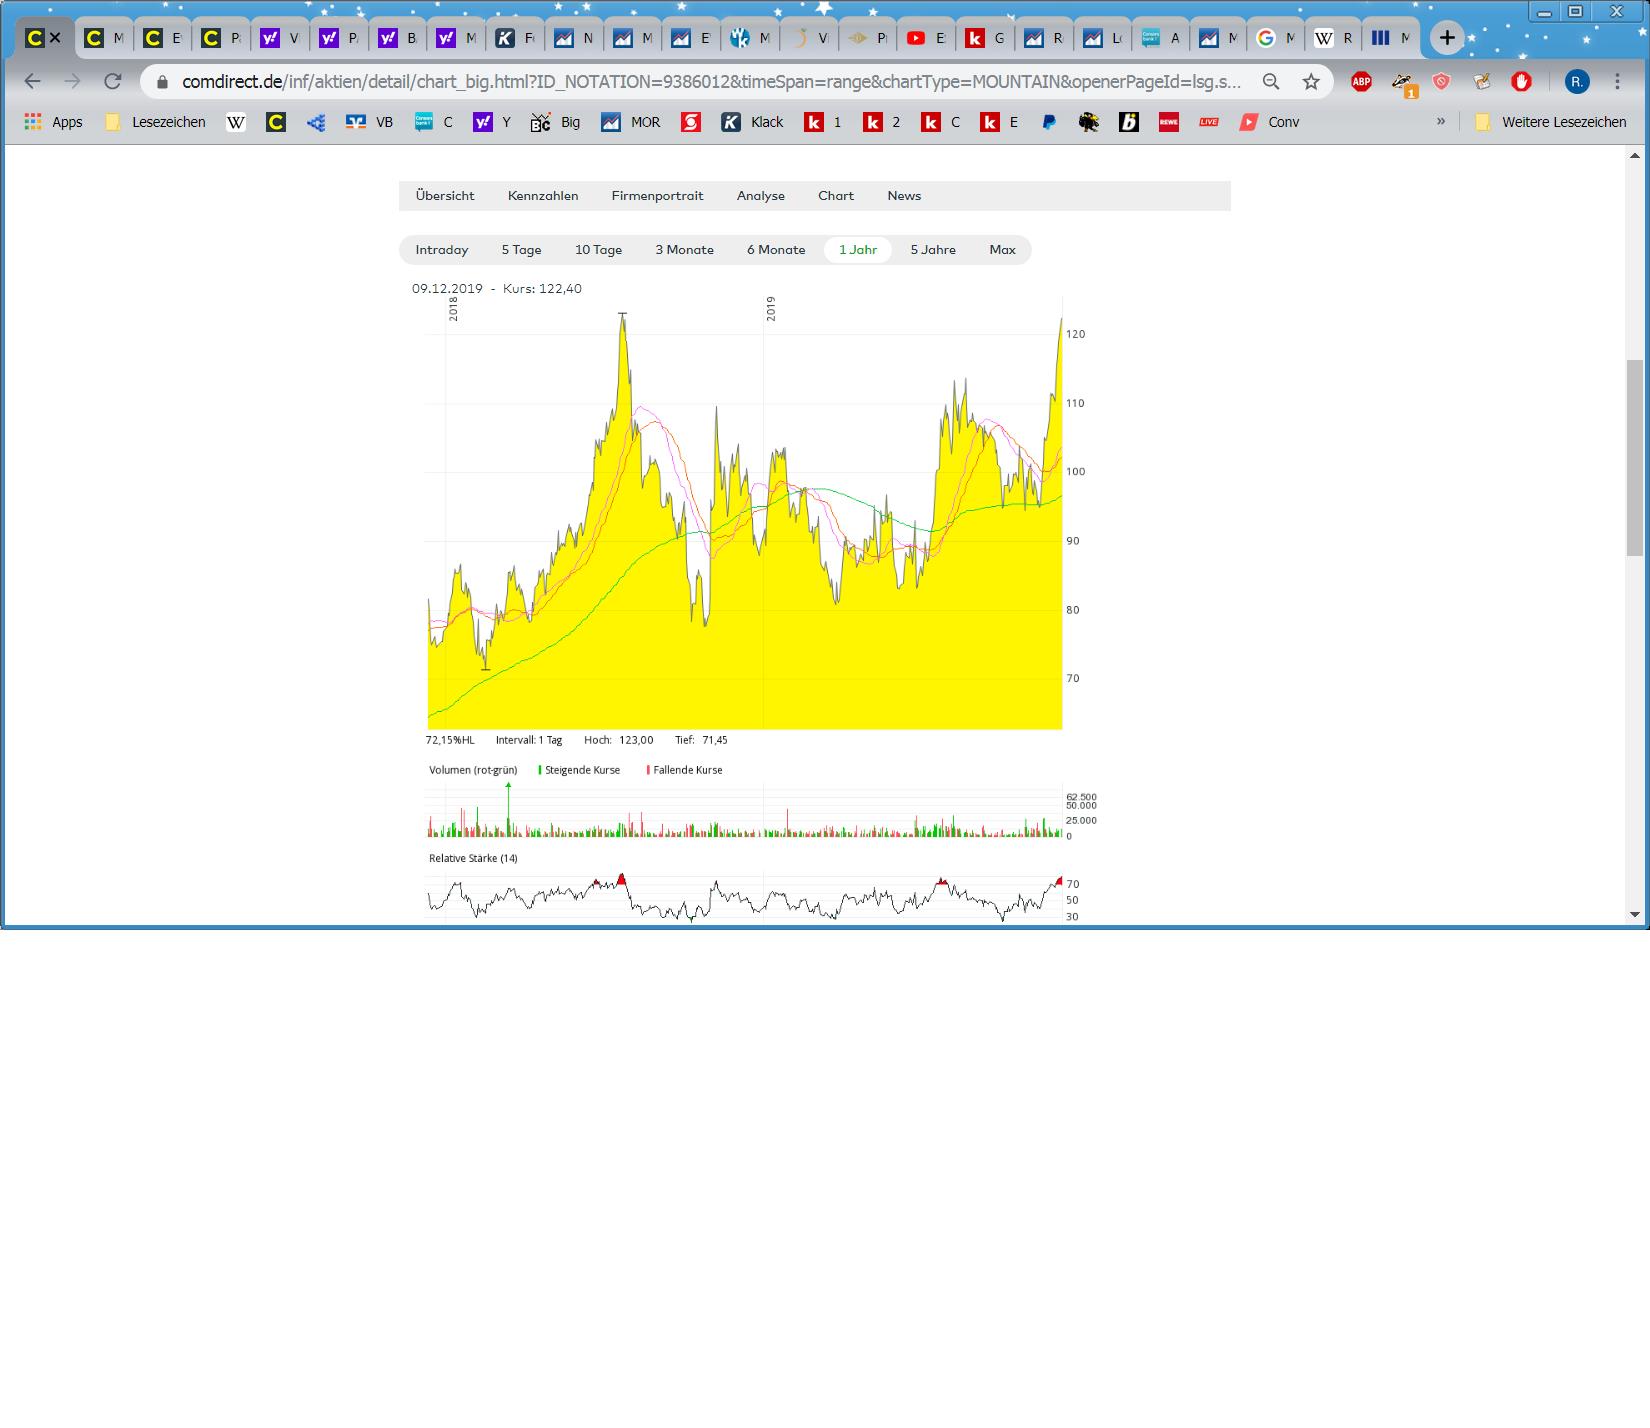Open the Analyse section
The width and height of the screenshot is (1650, 1428).
pyautogui.click(x=761, y=196)
